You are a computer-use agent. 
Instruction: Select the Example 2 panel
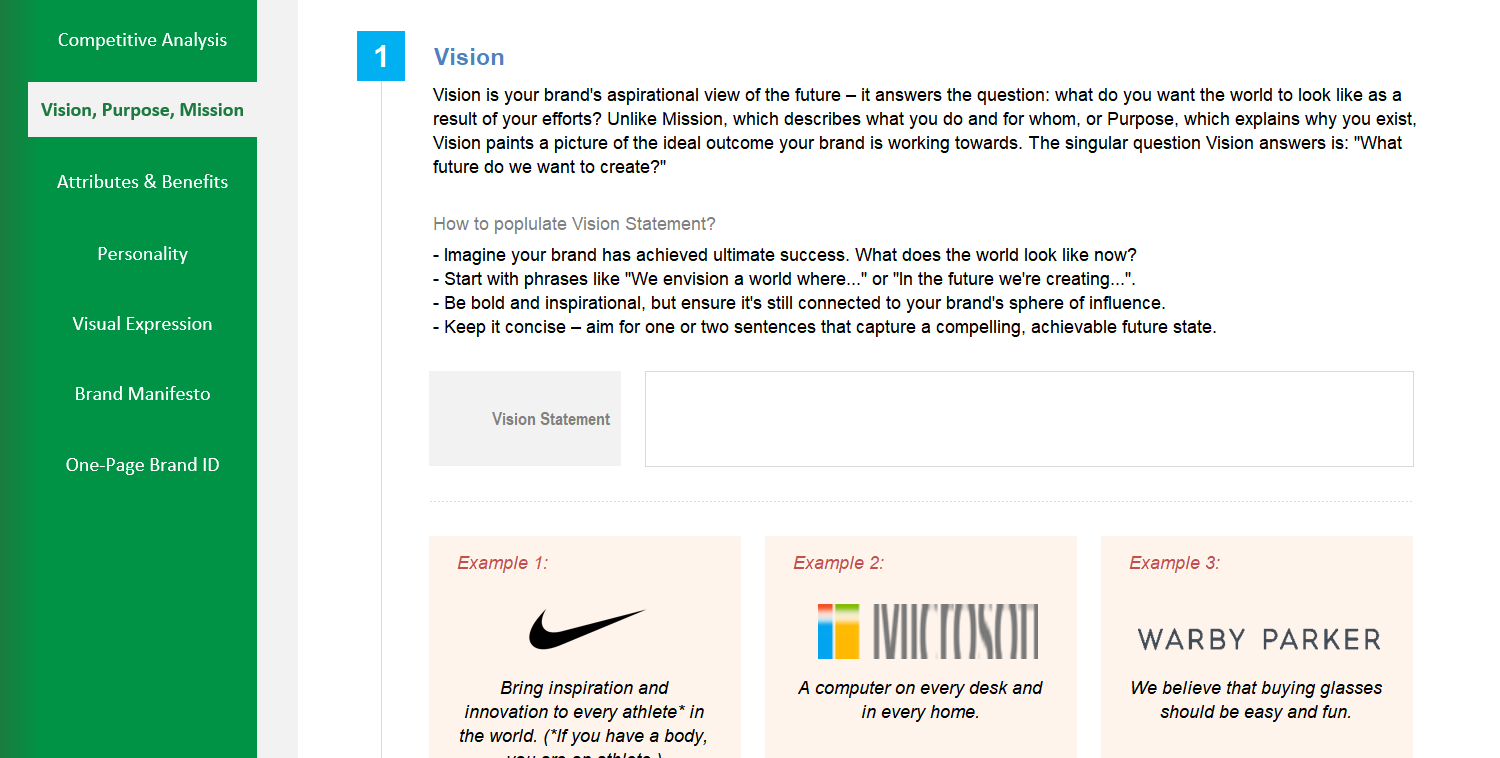click(920, 647)
